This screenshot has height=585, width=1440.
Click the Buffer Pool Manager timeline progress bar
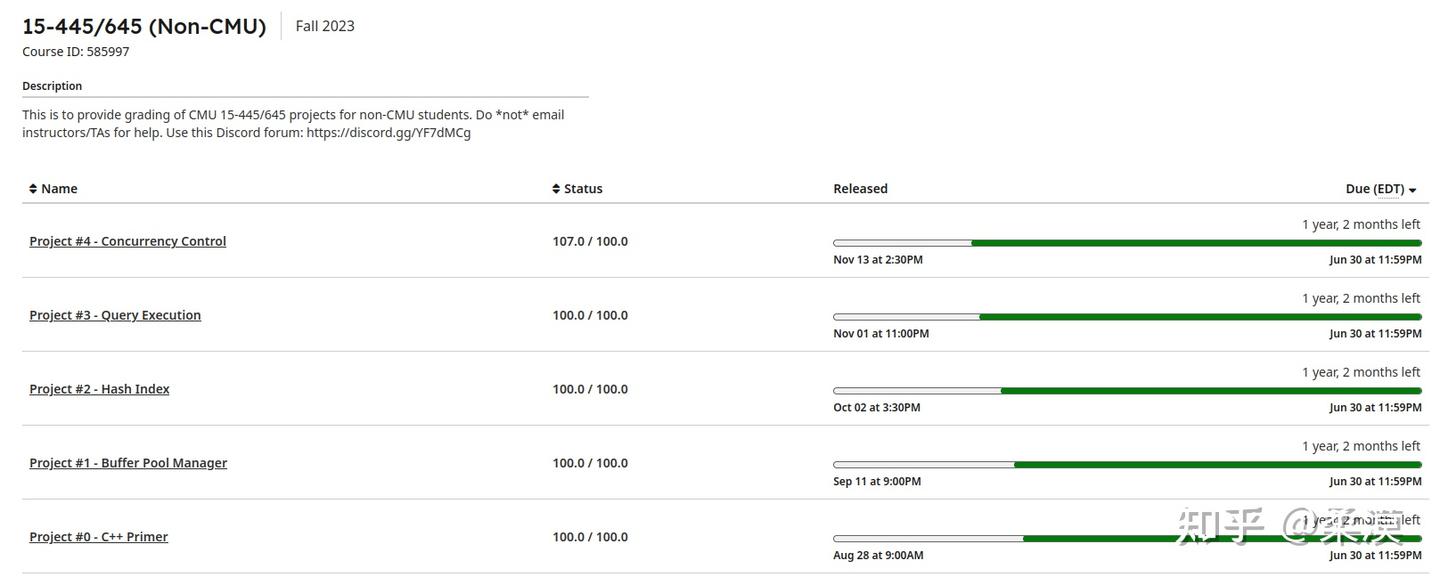coord(1127,465)
